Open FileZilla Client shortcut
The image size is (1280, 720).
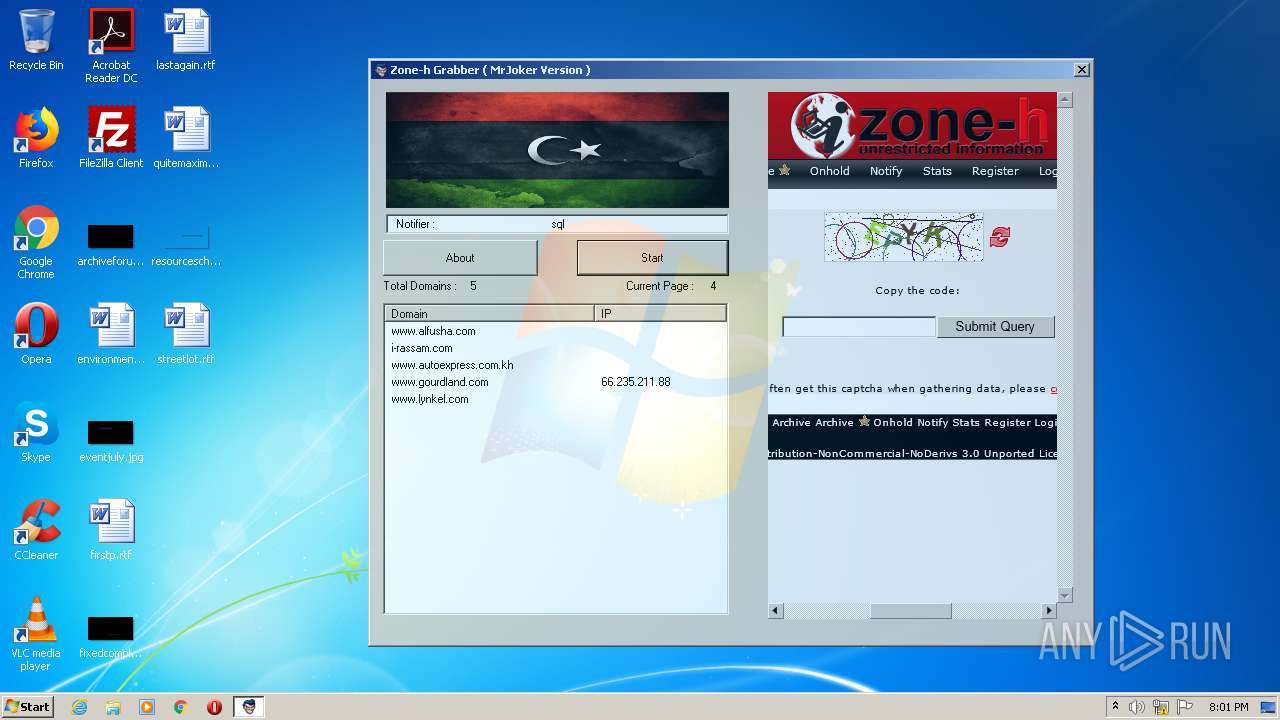[x=111, y=138]
